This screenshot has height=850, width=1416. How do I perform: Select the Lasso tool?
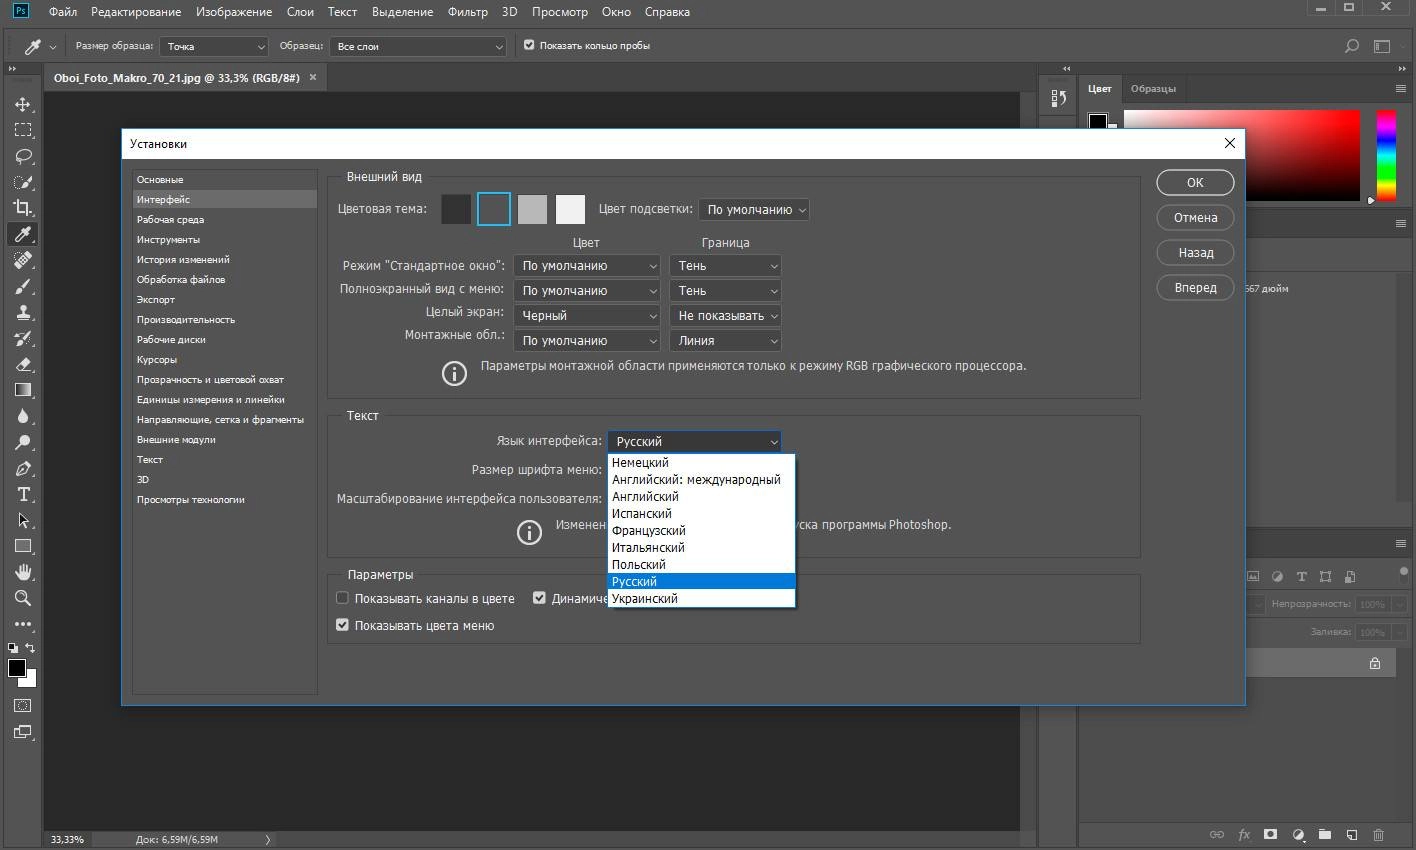coord(22,156)
